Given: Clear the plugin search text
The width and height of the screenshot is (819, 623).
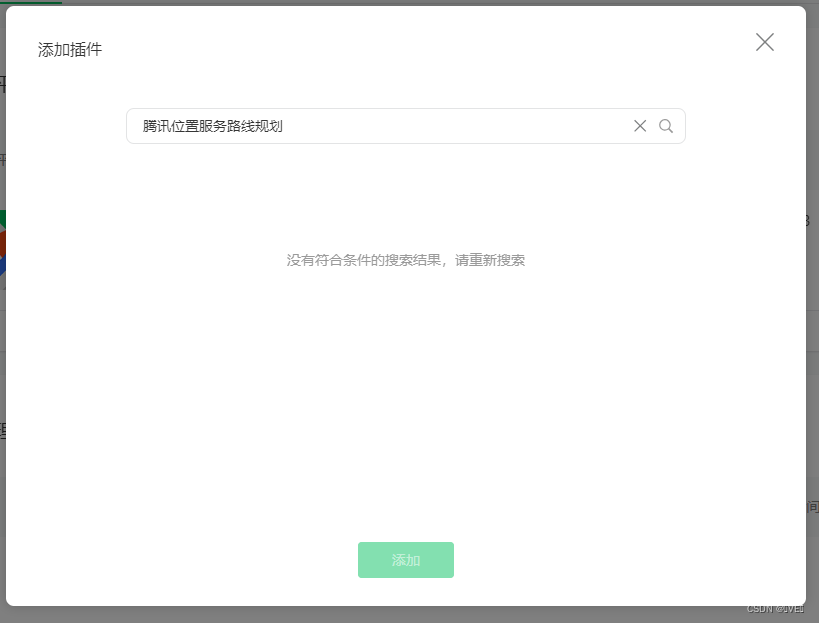Looking at the screenshot, I should 640,126.
